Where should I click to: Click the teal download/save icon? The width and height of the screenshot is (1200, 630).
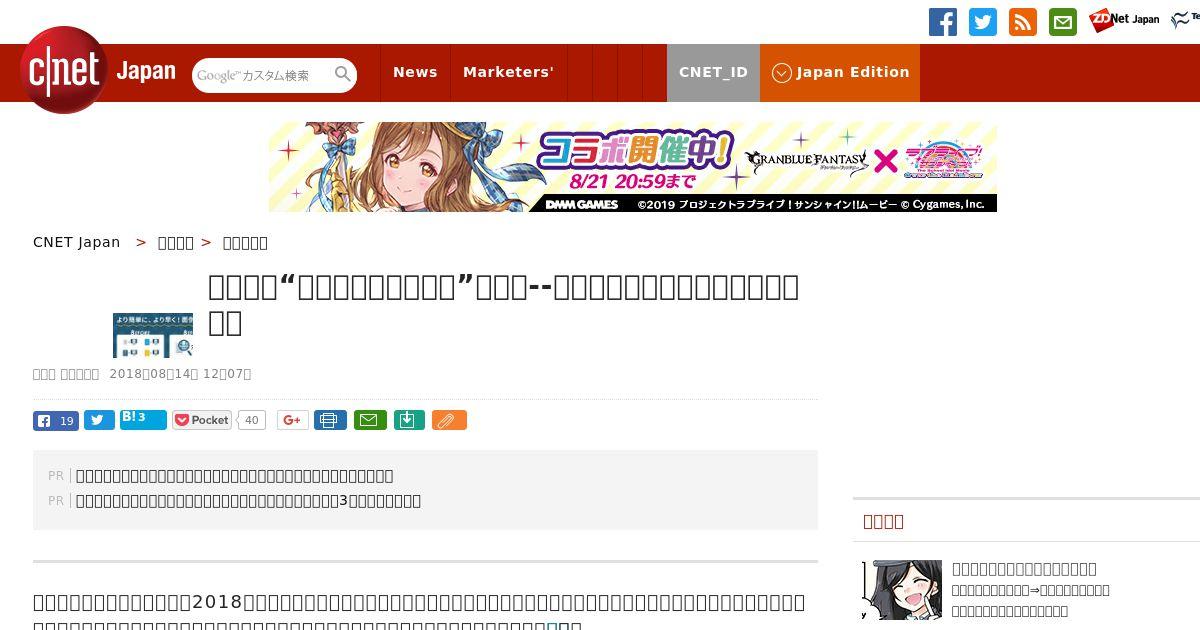(409, 420)
